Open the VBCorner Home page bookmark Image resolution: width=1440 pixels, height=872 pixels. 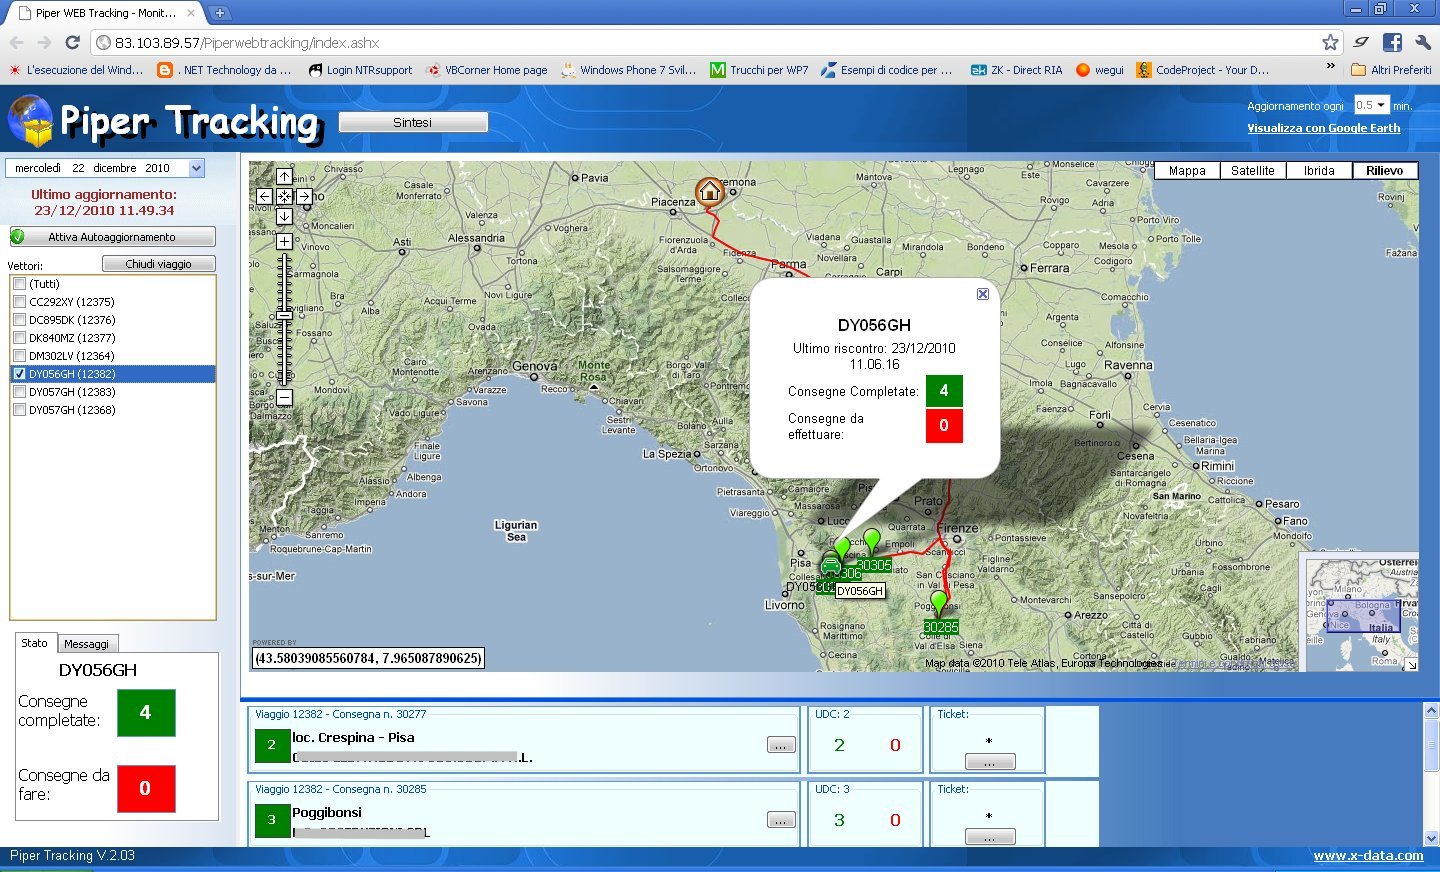(487, 70)
